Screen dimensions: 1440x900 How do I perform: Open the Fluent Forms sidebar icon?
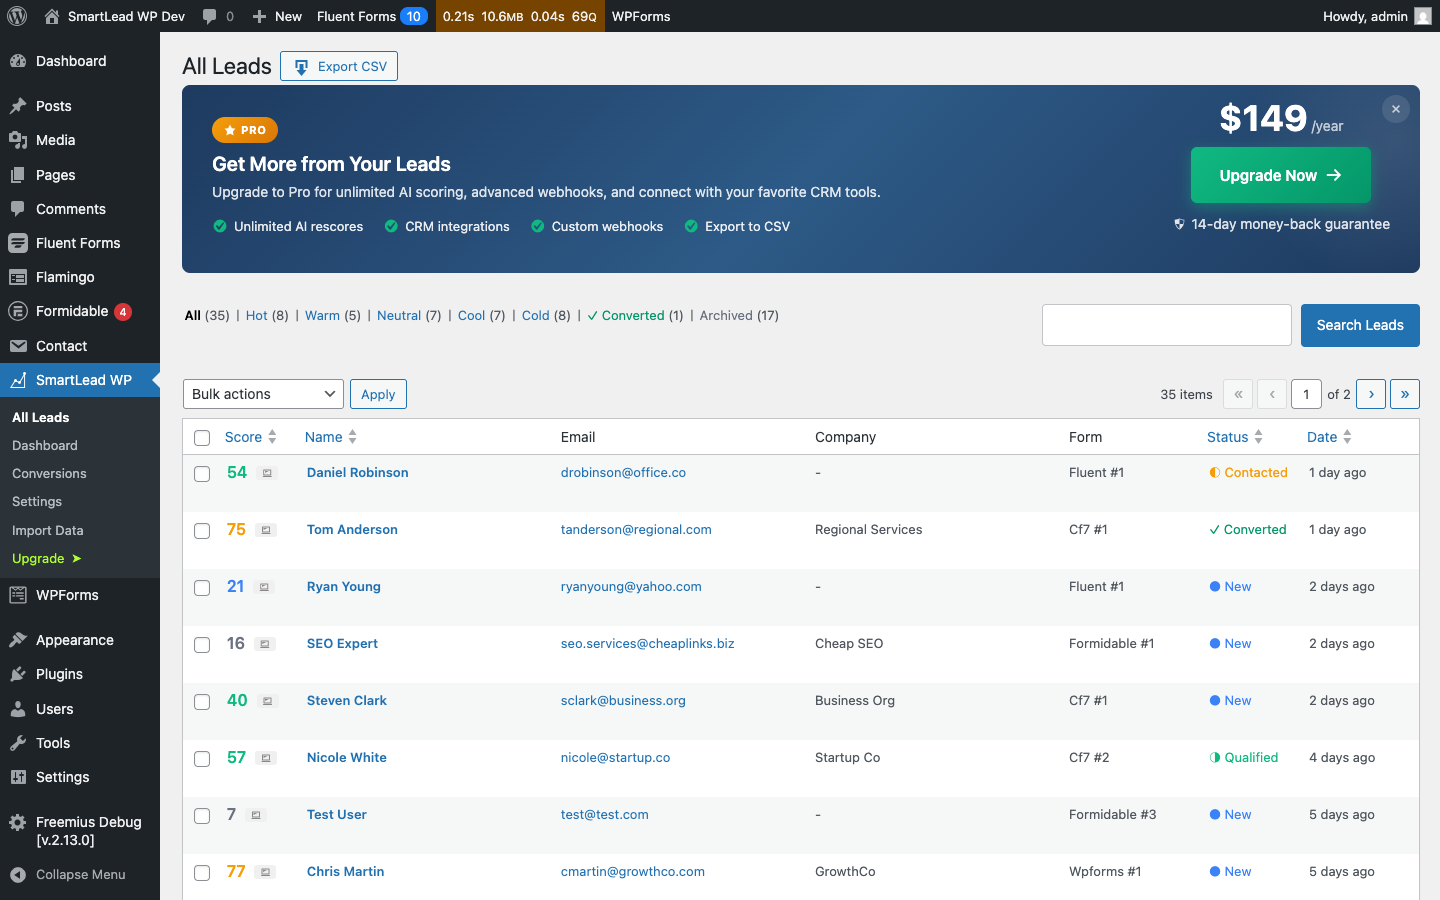coord(20,243)
